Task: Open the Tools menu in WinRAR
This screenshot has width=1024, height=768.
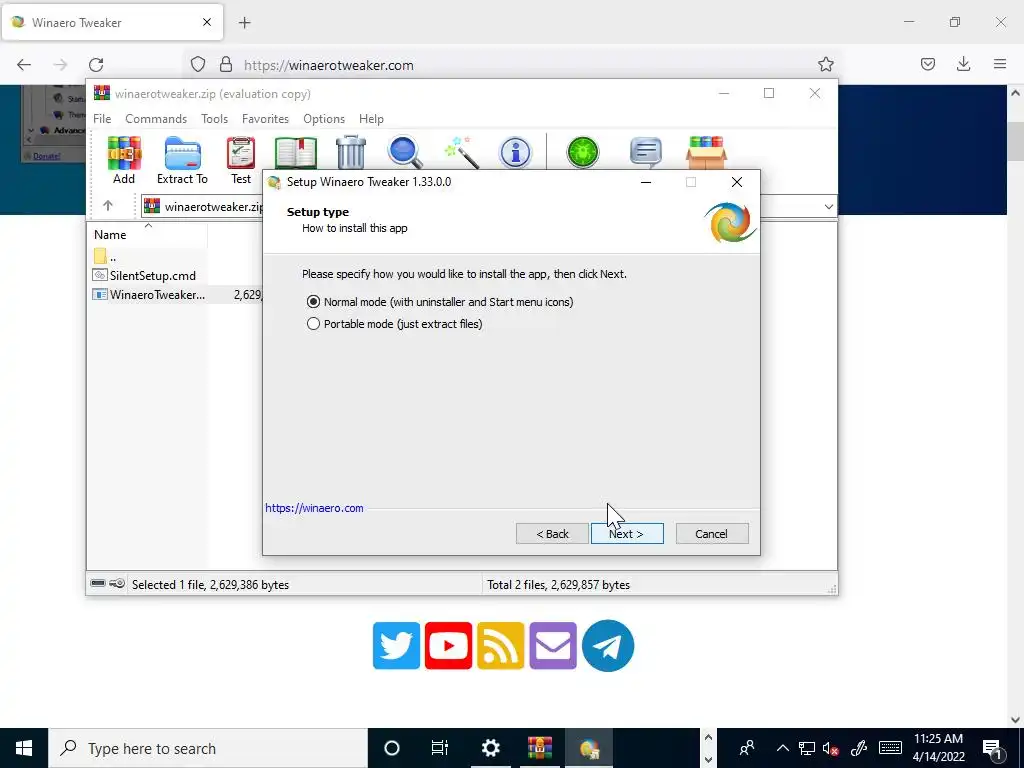Action: click(214, 119)
